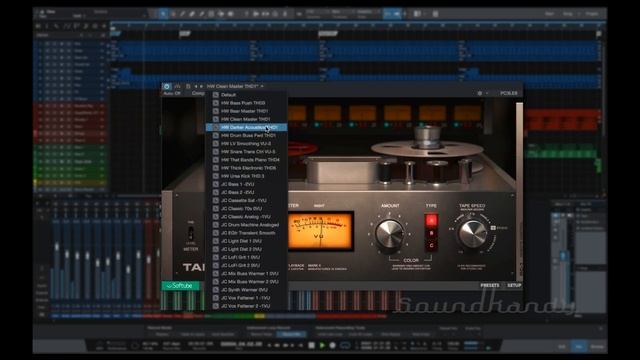Click the Softube logo

[x=180, y=286]
